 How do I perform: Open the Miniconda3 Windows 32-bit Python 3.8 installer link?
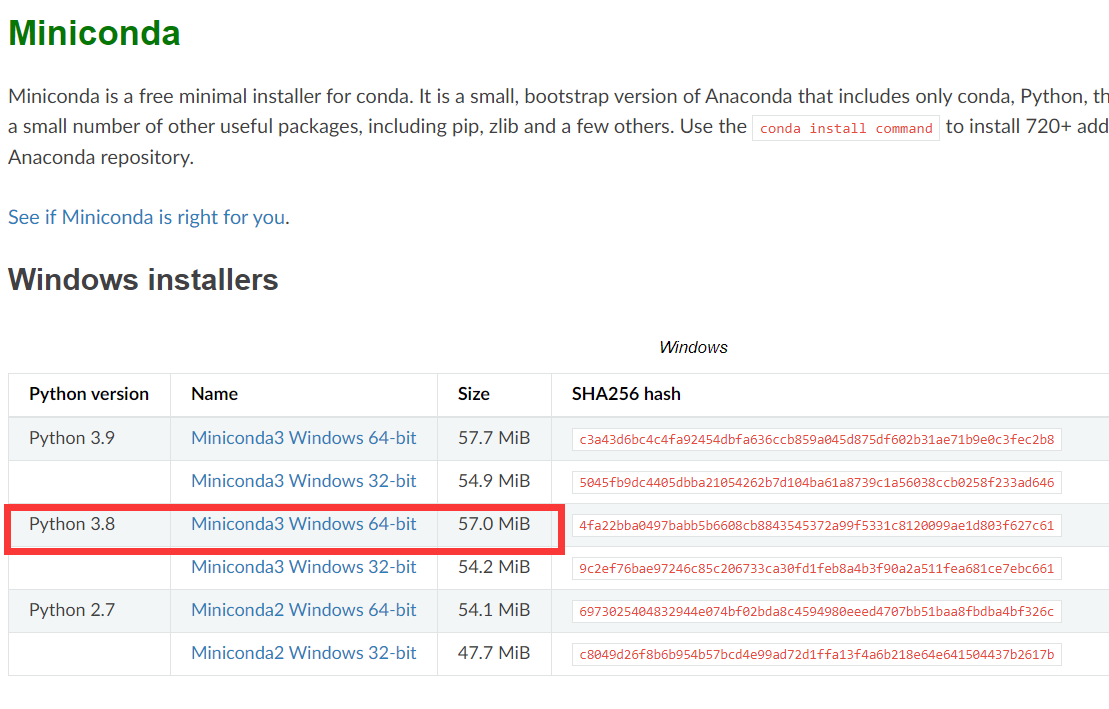303,567
